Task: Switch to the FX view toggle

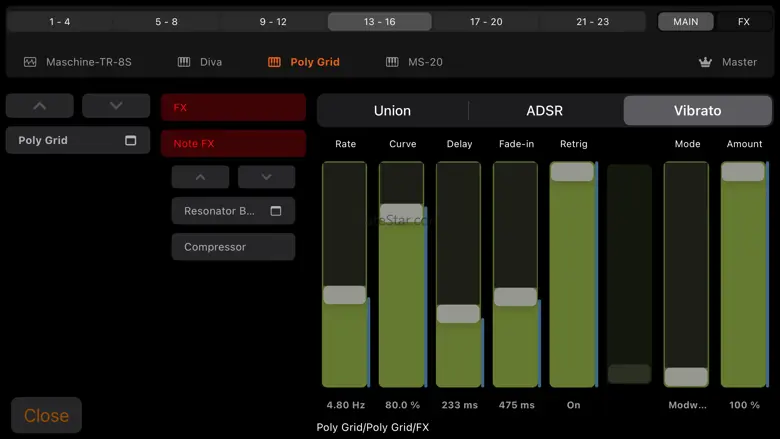Action: (743, 21)
